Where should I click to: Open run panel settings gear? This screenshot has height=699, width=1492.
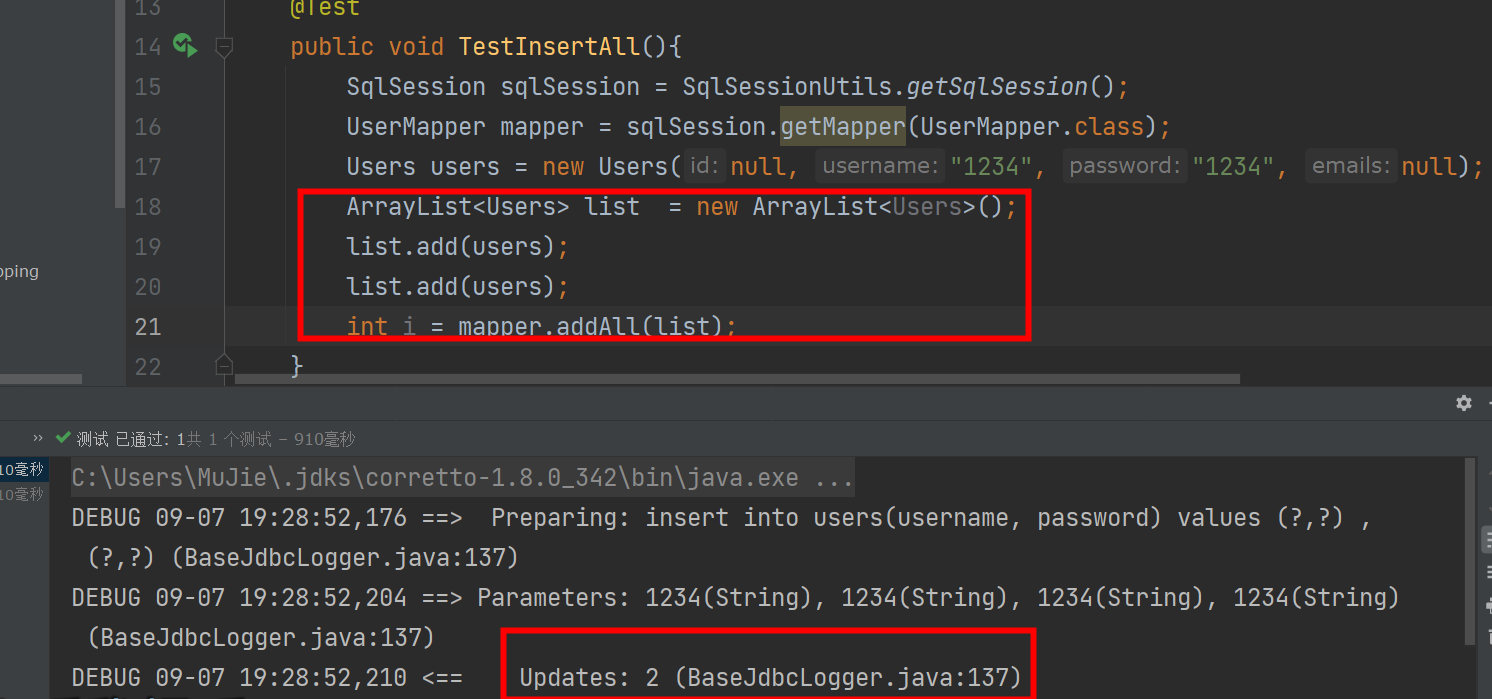[1464, 403]
